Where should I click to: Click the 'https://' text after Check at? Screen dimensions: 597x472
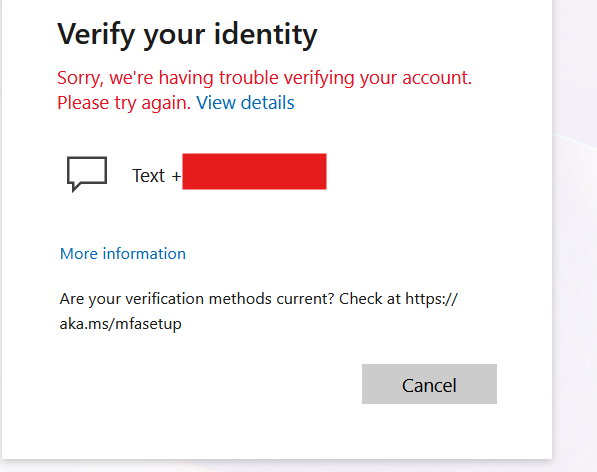tap(431, 299)
